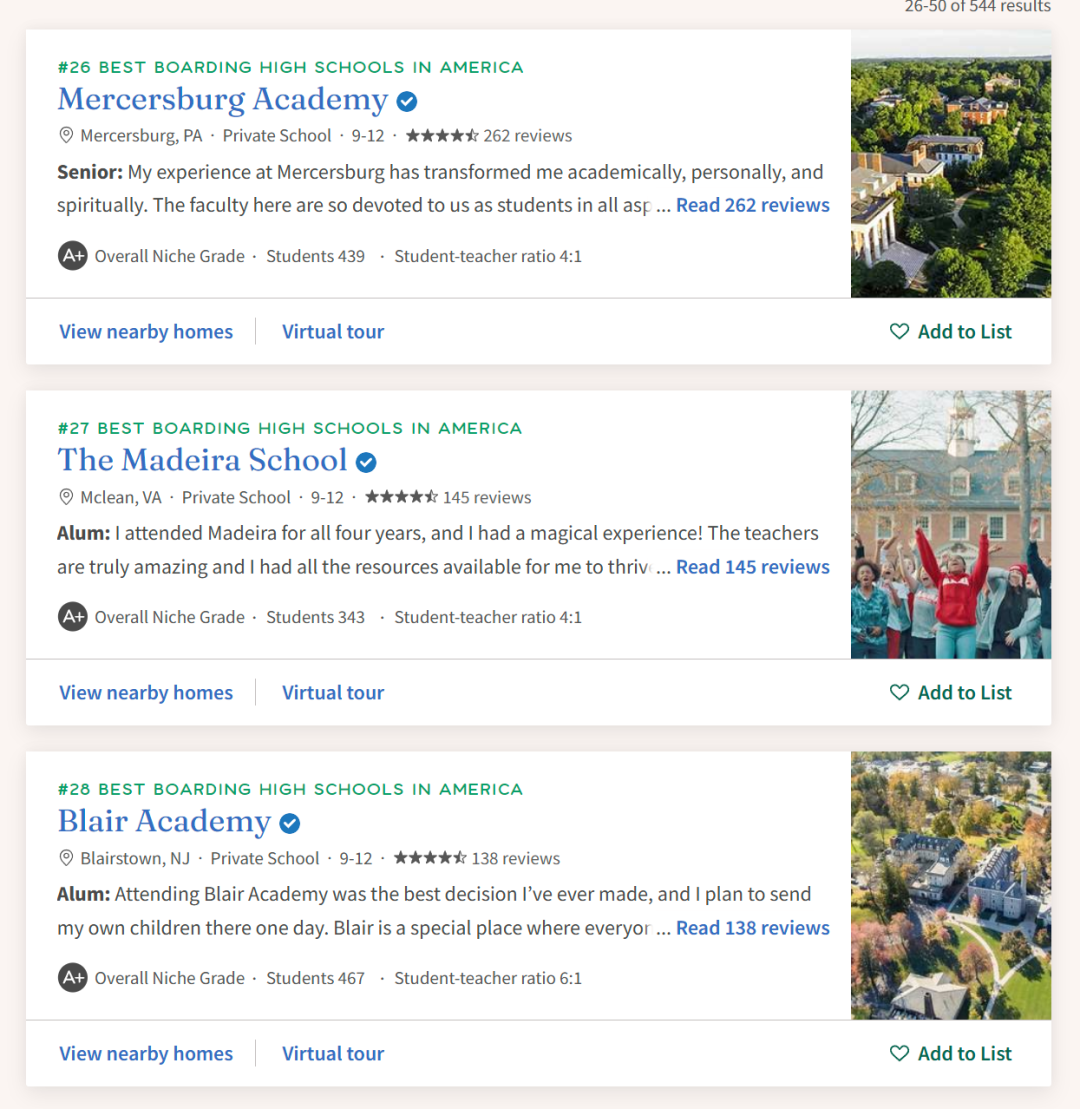Add The Madeira School to list
This screenshot has height=1109, width=1080.
tap(950, 692)
